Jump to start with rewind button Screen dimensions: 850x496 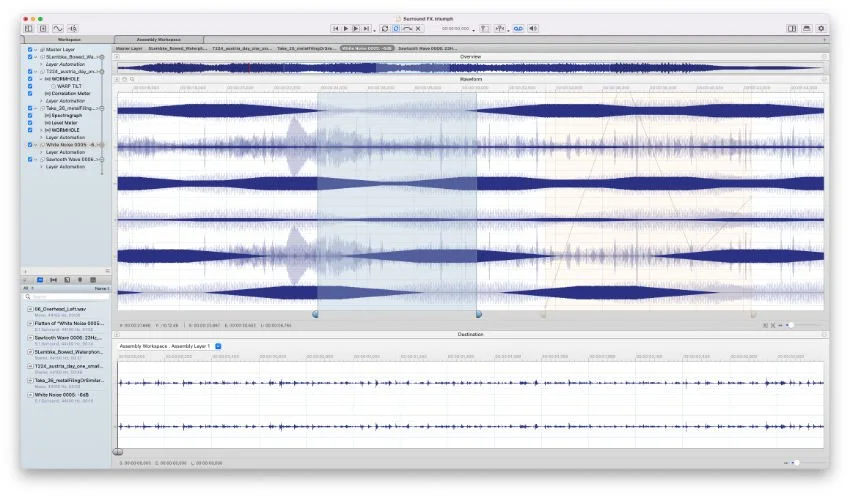click(x=336, y=28)
